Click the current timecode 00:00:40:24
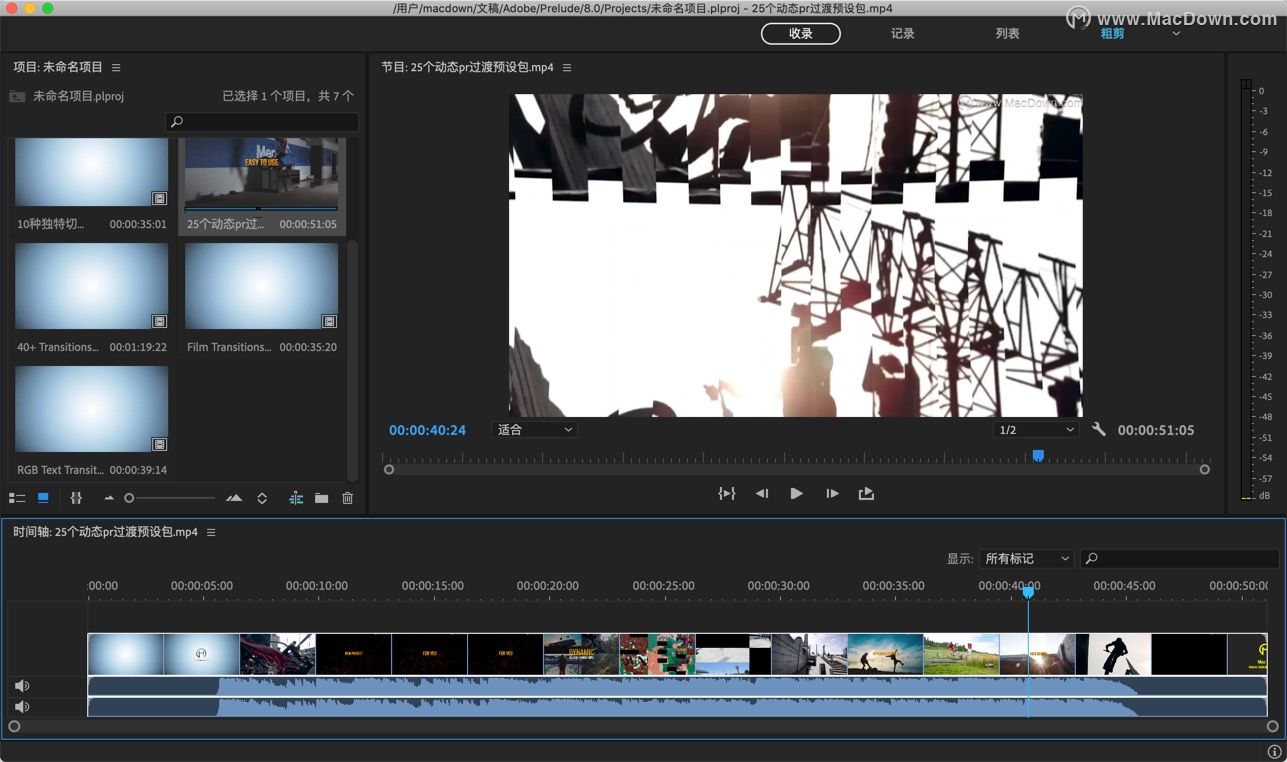 [427, 430]
